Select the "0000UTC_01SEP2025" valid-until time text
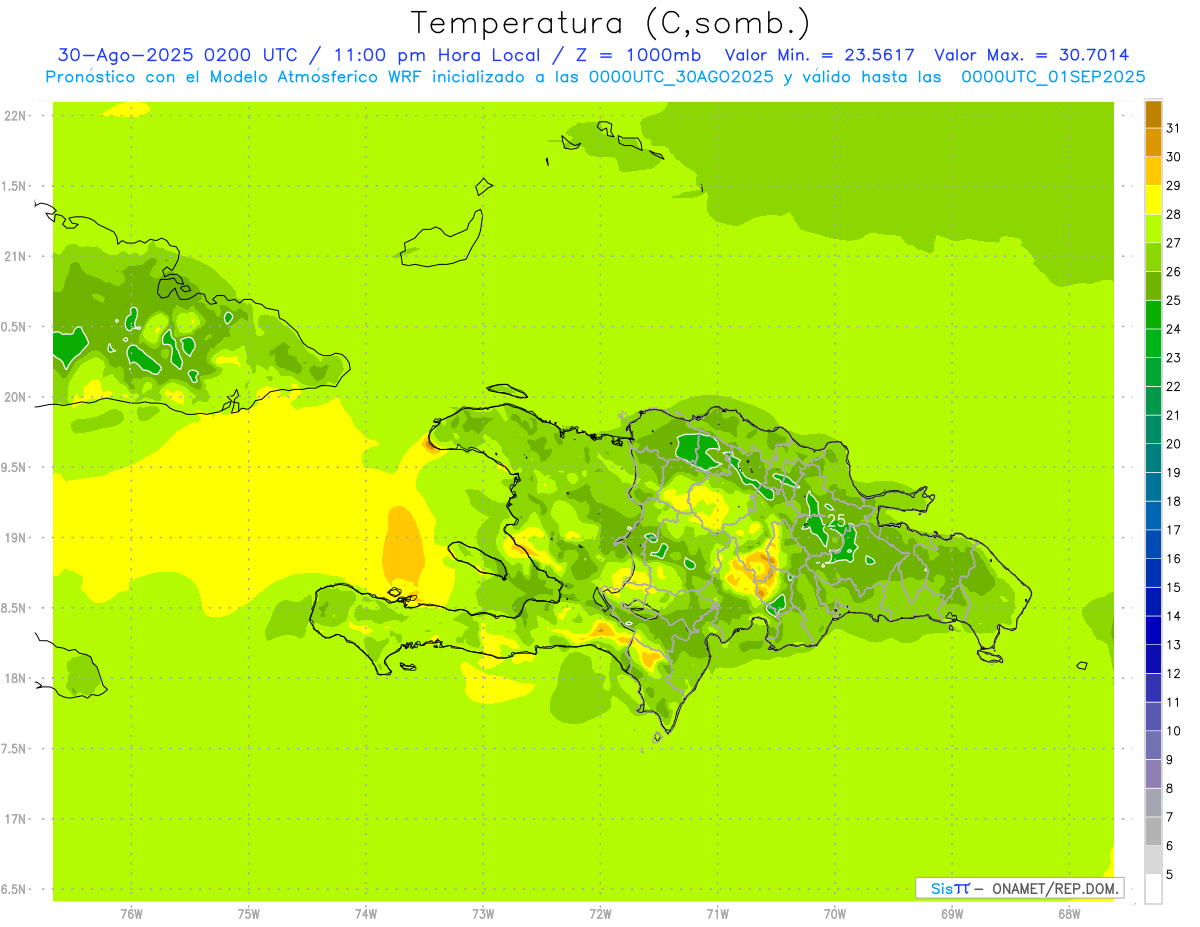 [x=1053, y=76]
